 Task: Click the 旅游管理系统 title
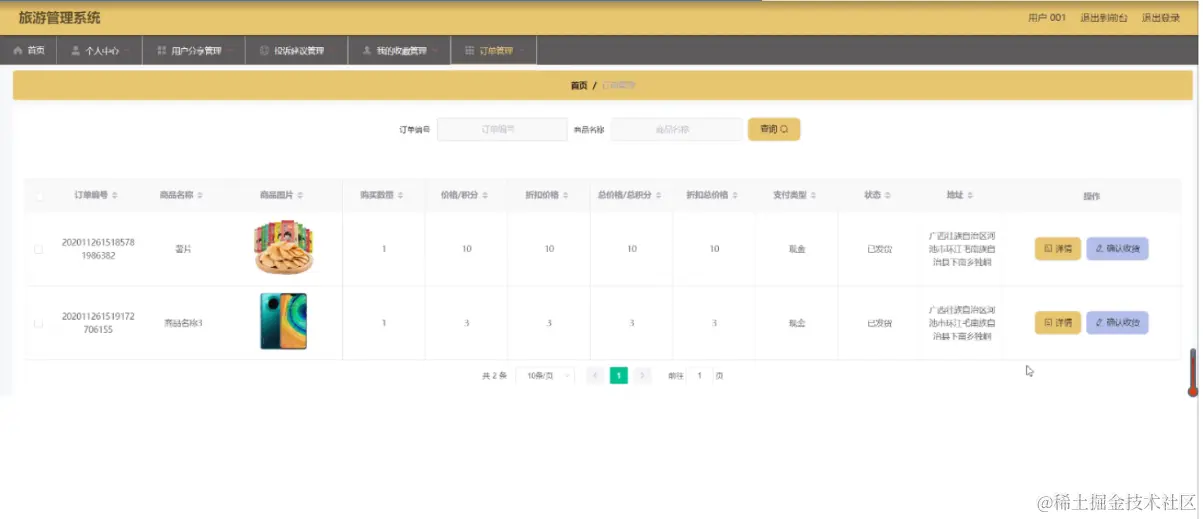click(x=60, y=18)
